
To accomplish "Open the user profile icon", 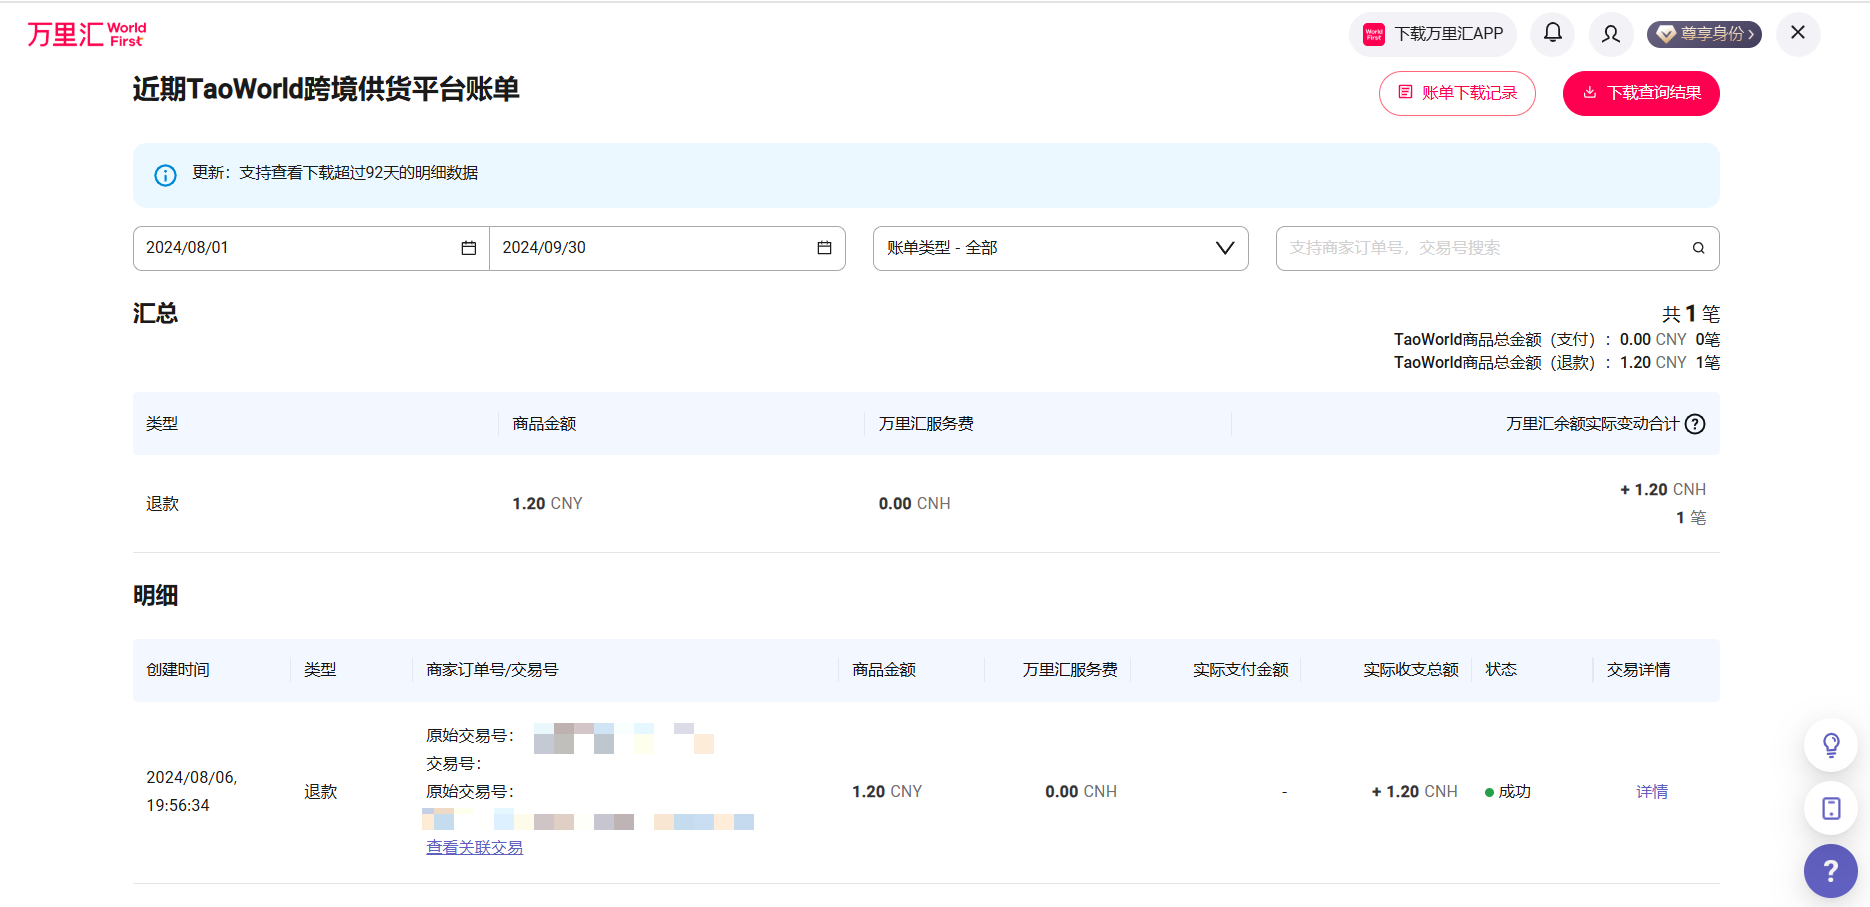I will pos(1610,34).
